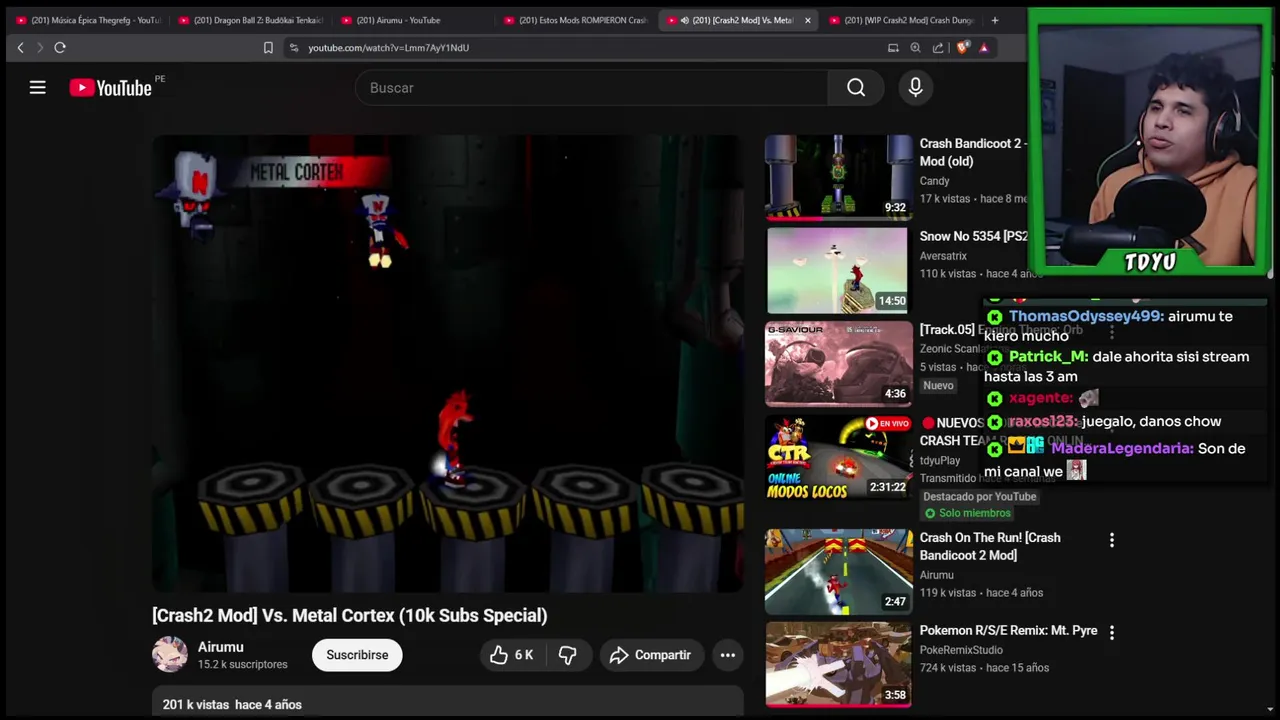Click the 'Nuevo' badge on Track.05 video

(938, 386)
